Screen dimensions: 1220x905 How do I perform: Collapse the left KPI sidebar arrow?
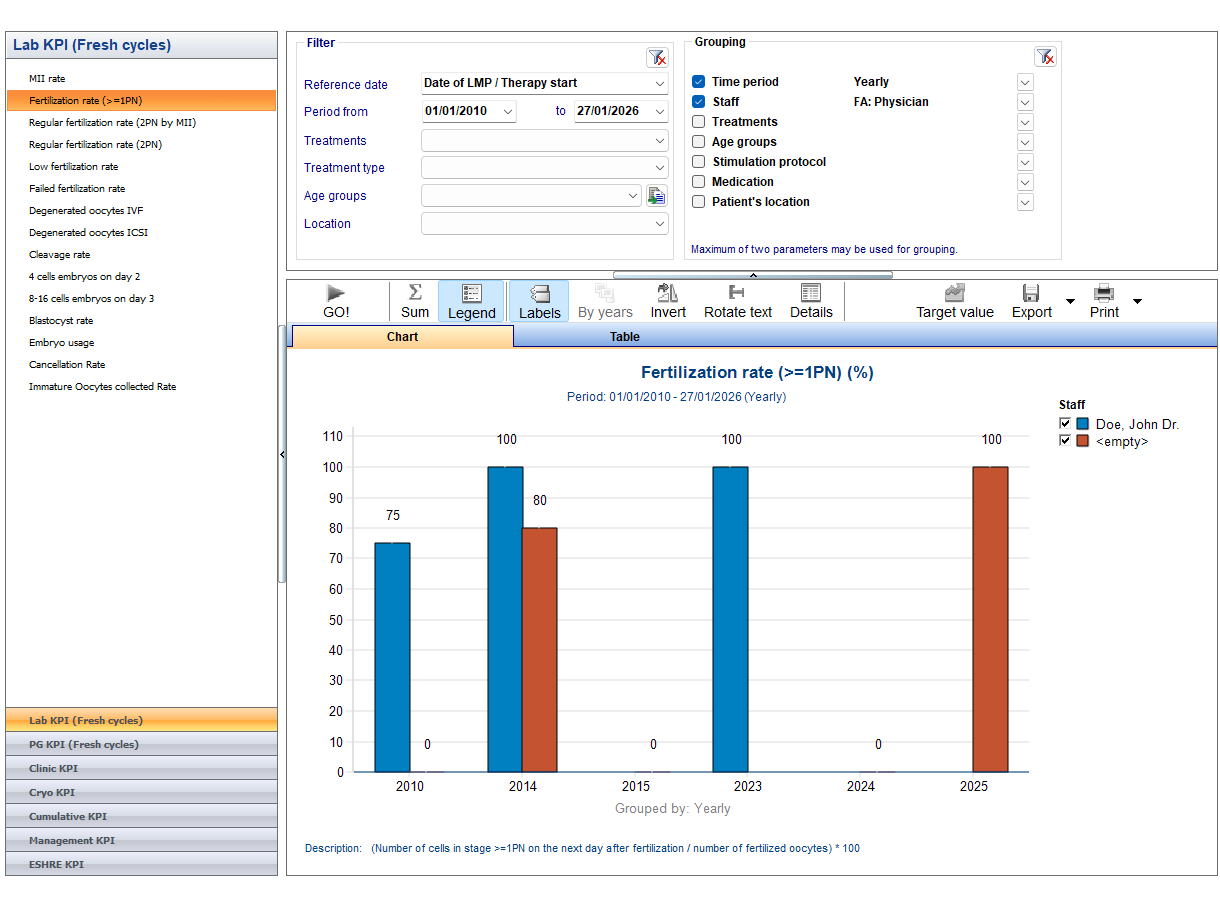coord(282,454)
